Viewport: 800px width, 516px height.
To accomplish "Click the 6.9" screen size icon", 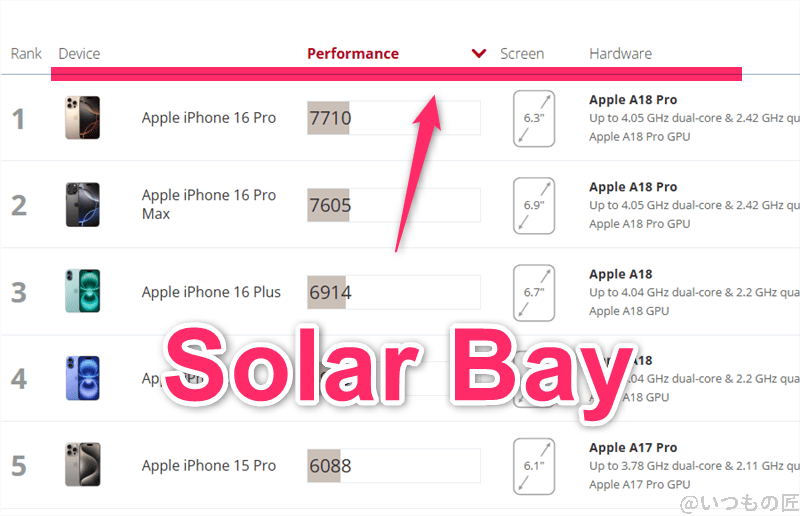I will [x=533, y=205].
